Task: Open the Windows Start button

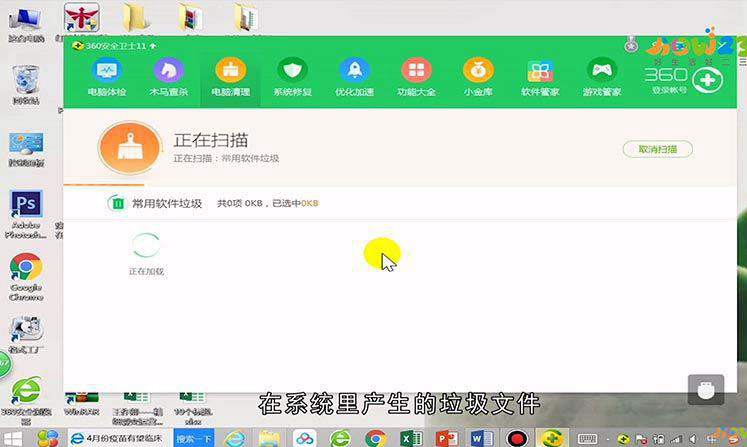Action: click(13, 438)
